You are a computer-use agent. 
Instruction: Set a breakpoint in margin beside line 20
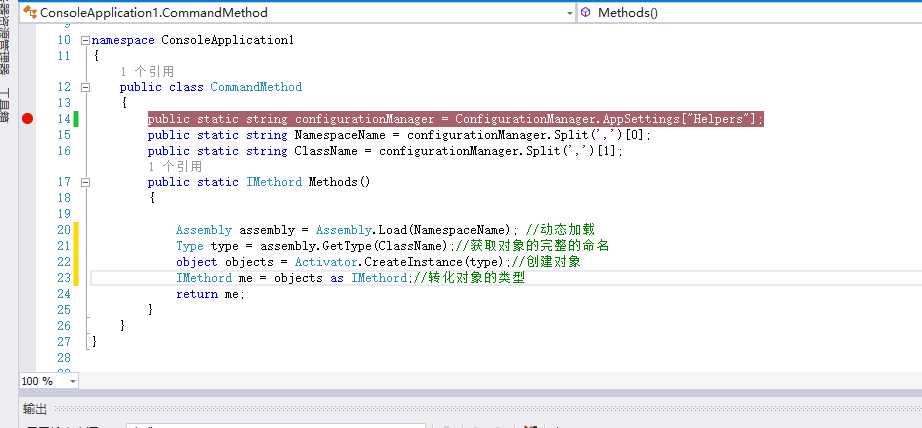[27, 230]
